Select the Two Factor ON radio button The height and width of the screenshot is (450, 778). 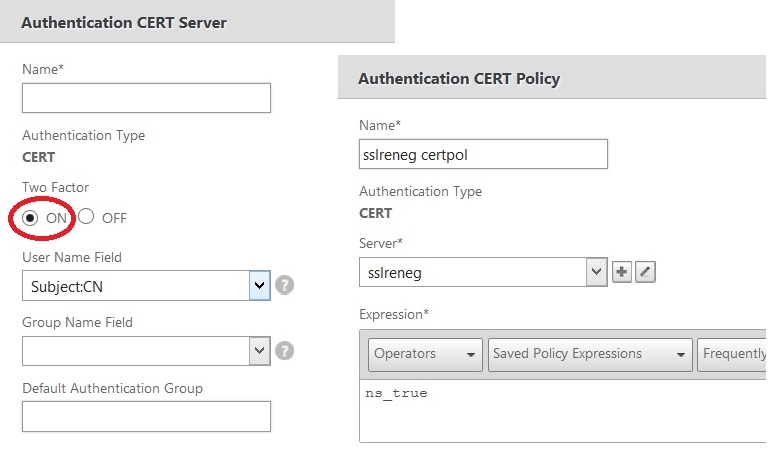tap(31, 217)
